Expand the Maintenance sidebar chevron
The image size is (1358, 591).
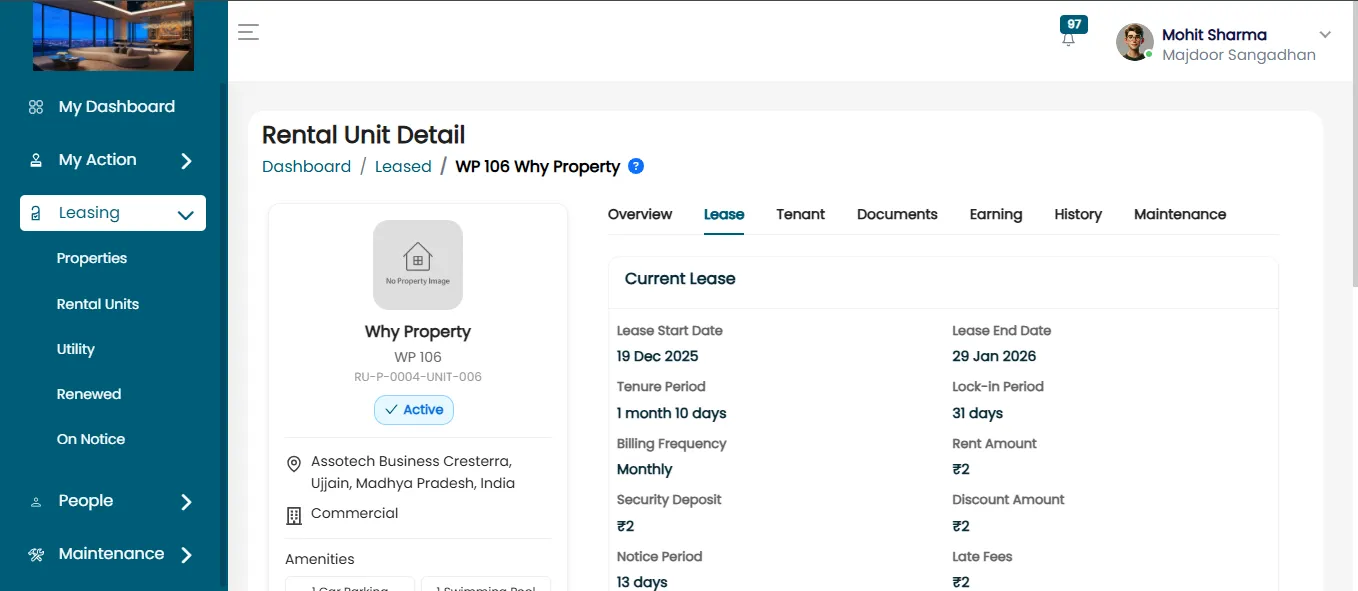click(186, 555)
